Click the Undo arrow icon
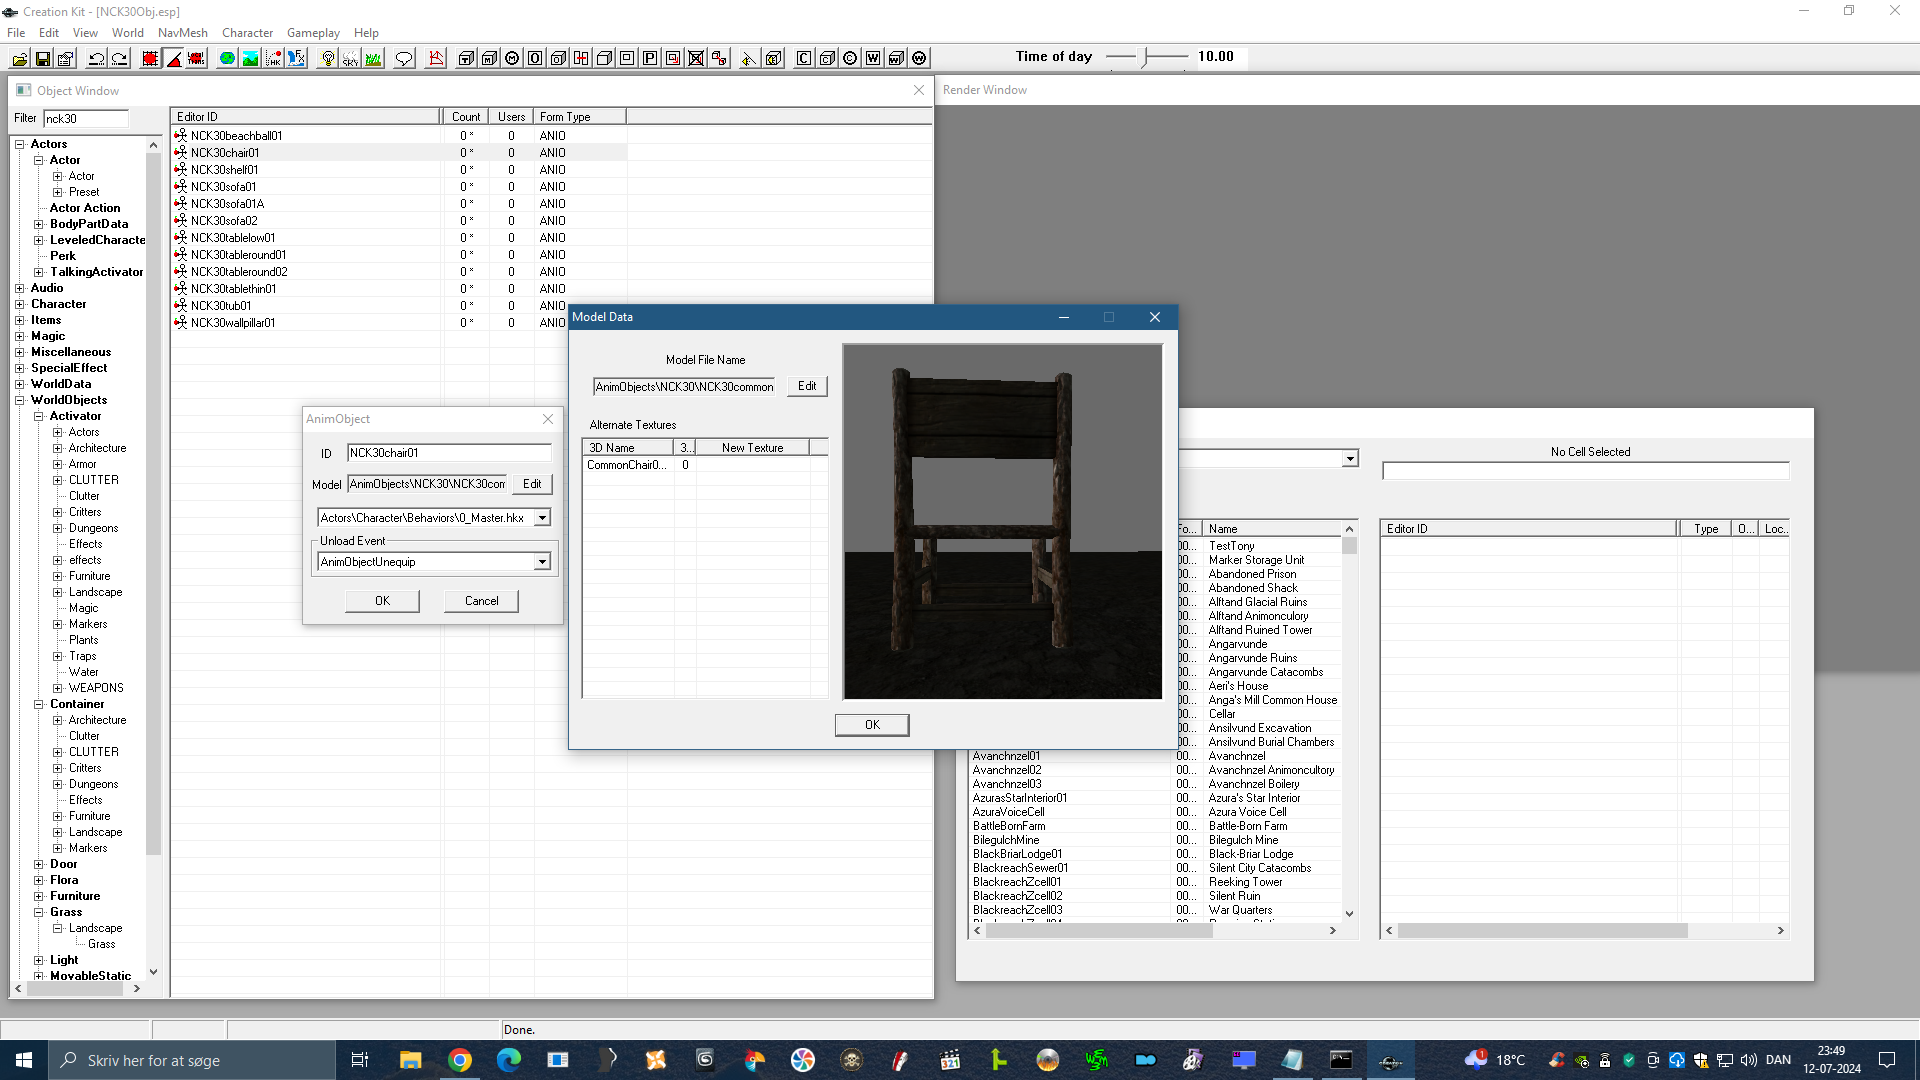 [96, 58]
